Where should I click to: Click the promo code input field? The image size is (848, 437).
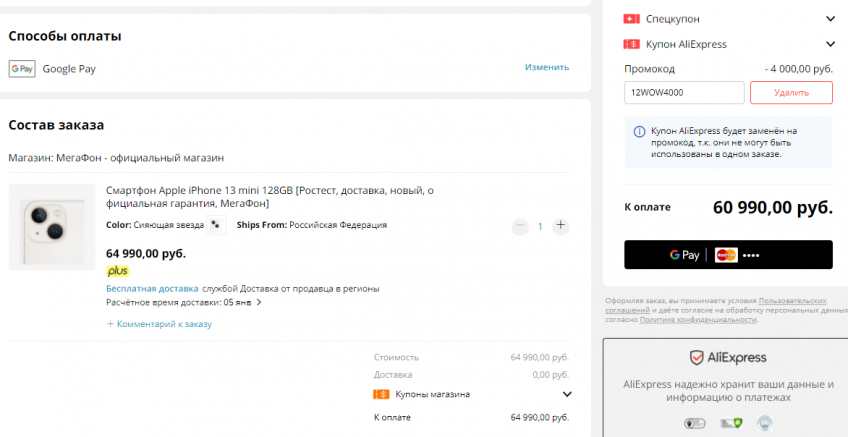click(x=684, y=92)
